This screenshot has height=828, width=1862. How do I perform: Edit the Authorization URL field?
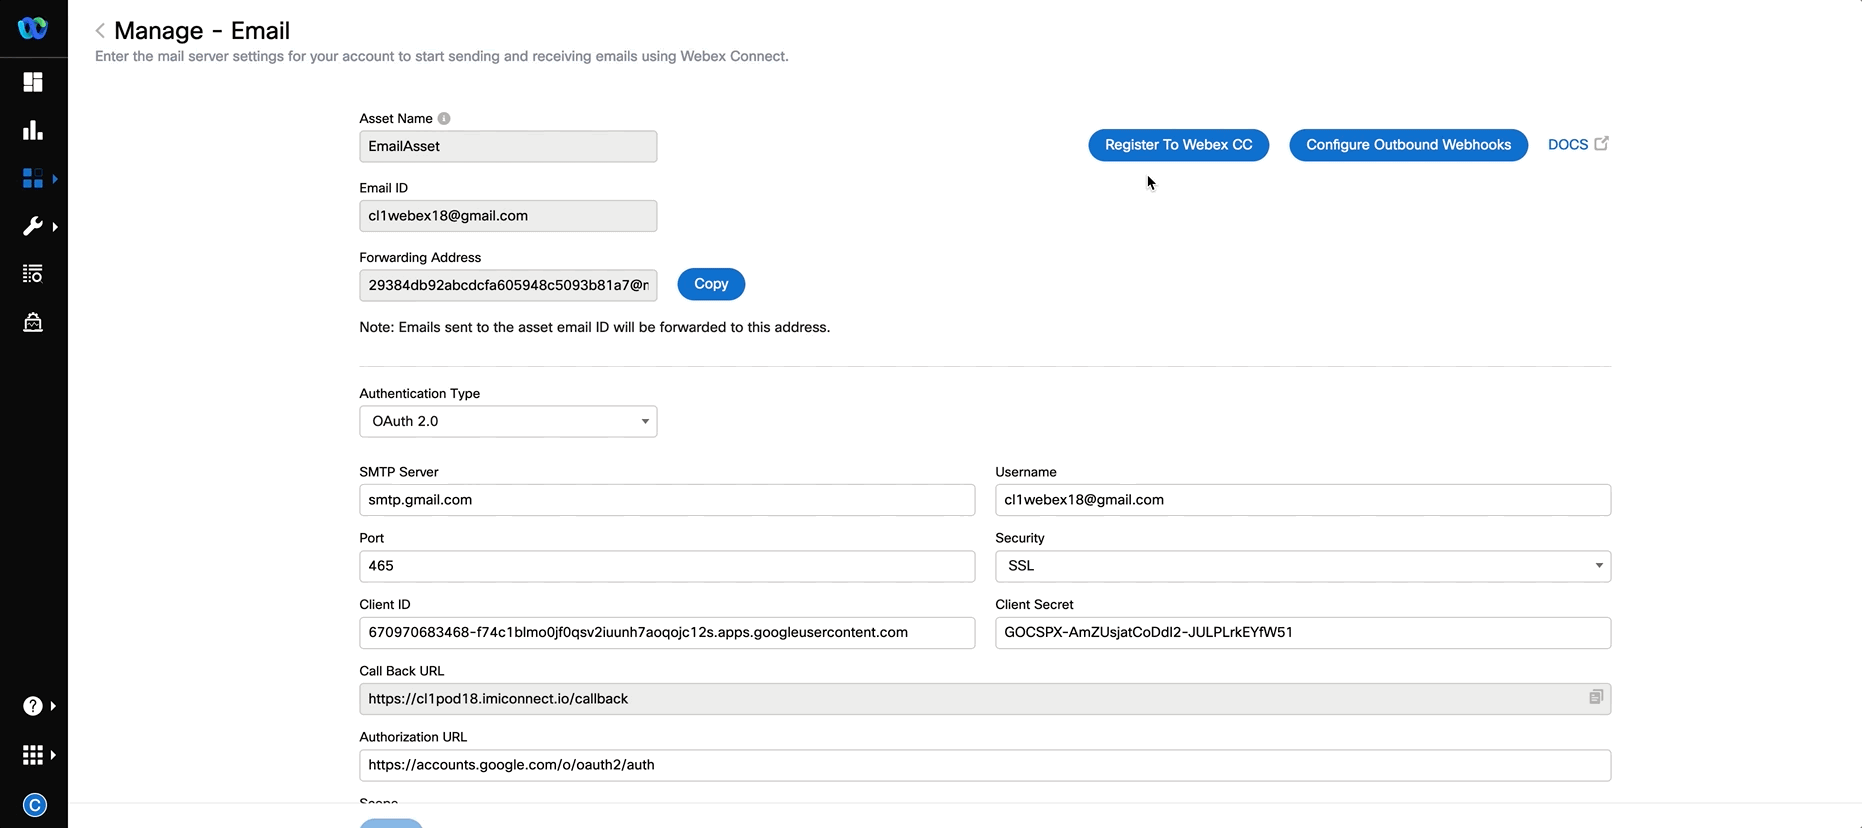(985, 765)
